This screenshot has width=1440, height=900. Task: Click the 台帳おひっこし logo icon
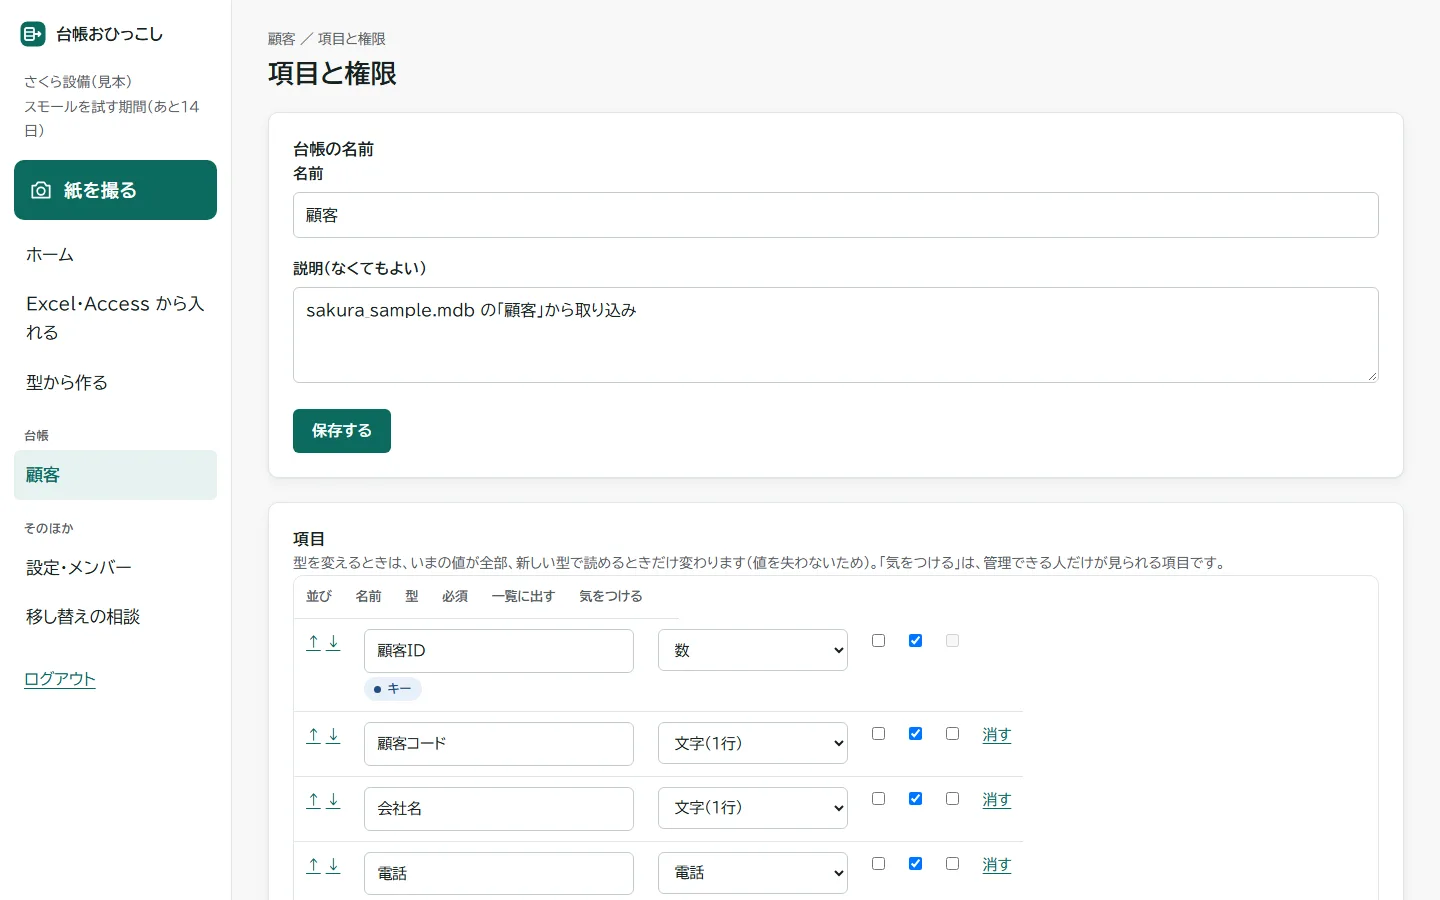32,34
